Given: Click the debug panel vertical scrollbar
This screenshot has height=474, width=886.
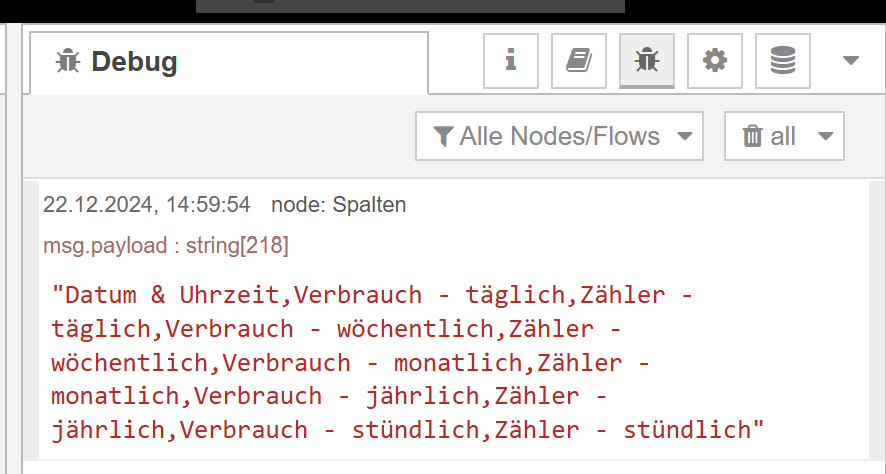Looking at the screenshot, I should (x=877, y=320).
